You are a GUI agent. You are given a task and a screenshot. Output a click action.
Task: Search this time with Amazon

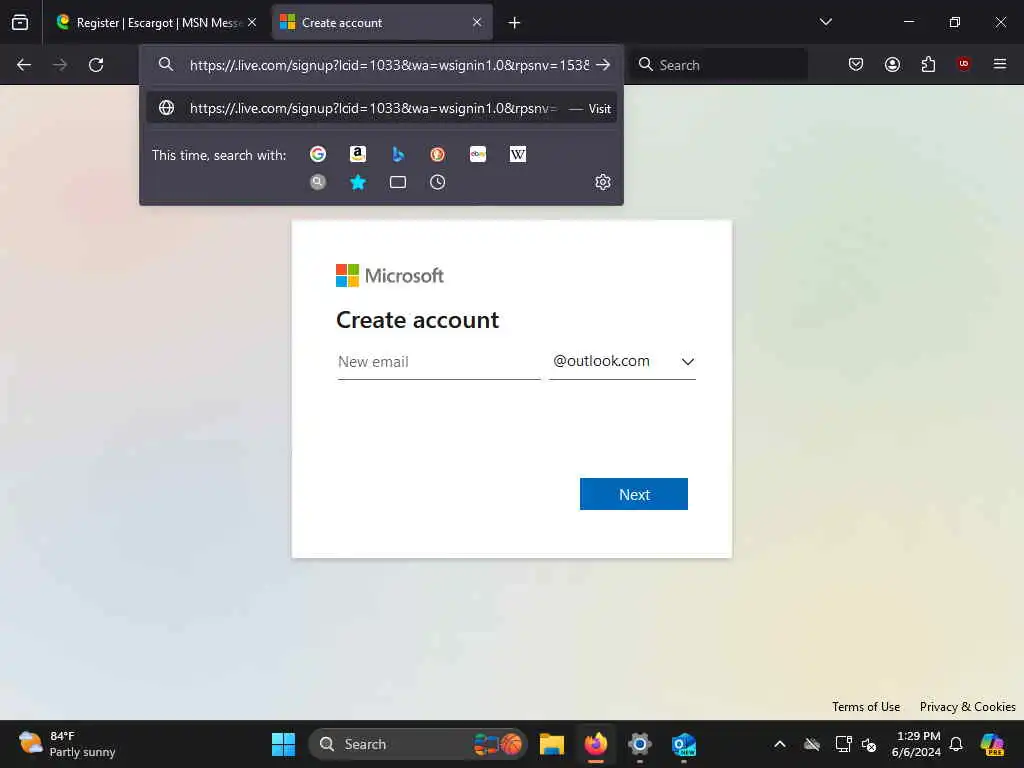tap(358, 154)
